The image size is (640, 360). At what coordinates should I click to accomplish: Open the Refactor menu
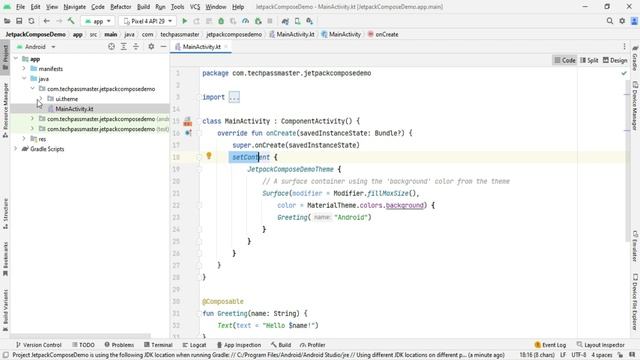point(121,7)
